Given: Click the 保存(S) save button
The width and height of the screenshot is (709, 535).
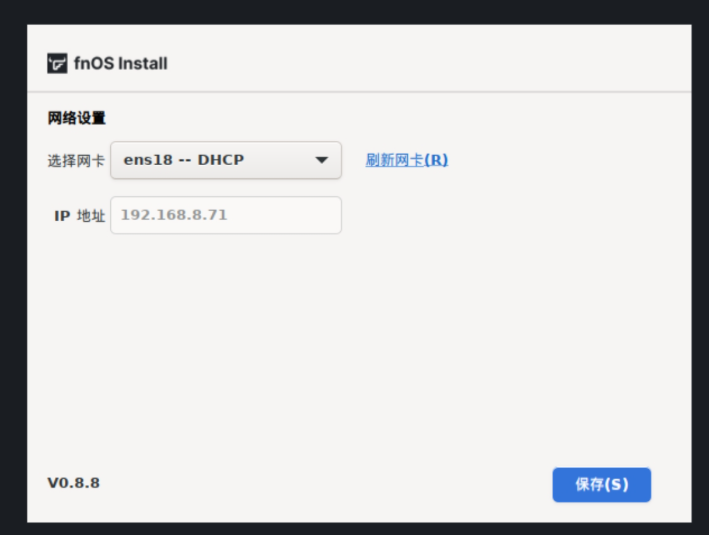Looking at the screenshot, I should 601,485.
